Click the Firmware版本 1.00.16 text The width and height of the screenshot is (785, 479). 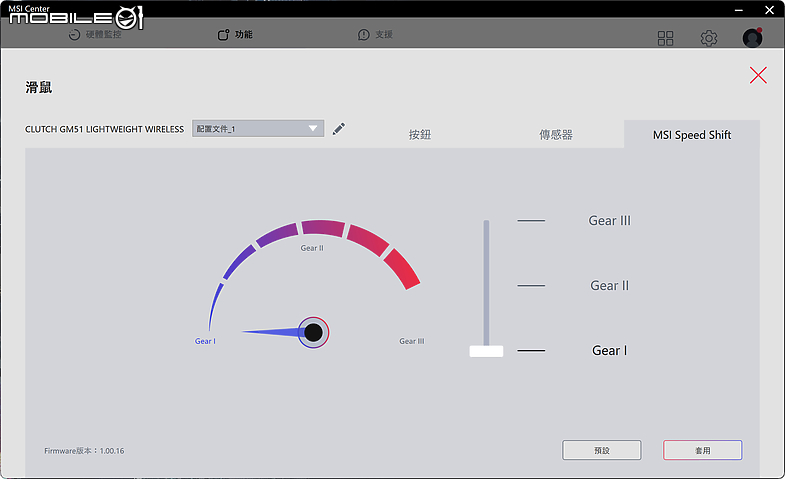click(84, 450)
